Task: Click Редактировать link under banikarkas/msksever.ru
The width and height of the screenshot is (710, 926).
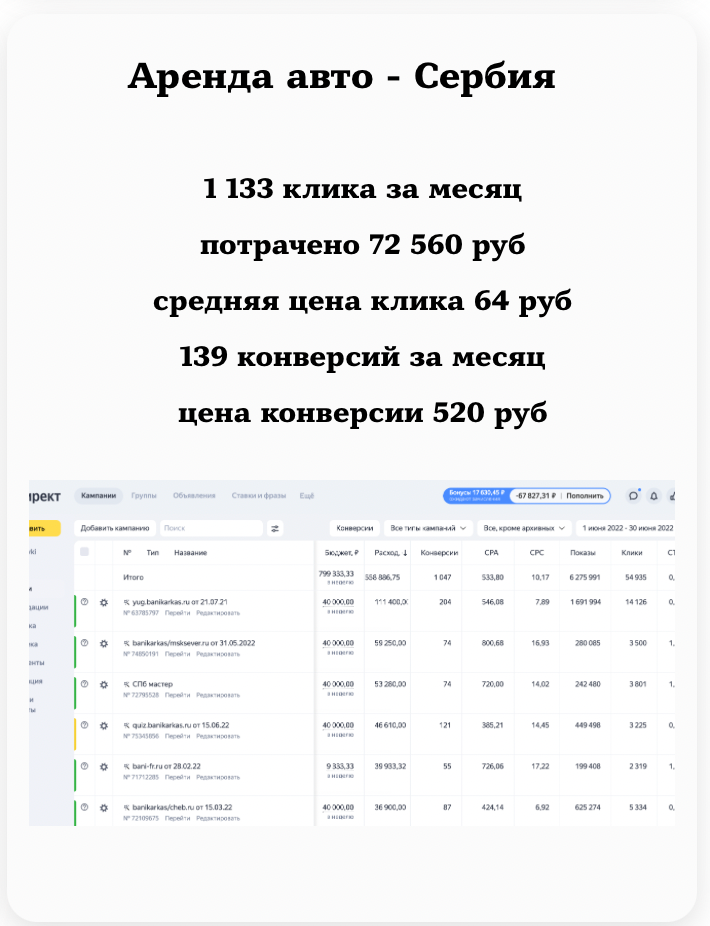Action: tap(218, 653)
